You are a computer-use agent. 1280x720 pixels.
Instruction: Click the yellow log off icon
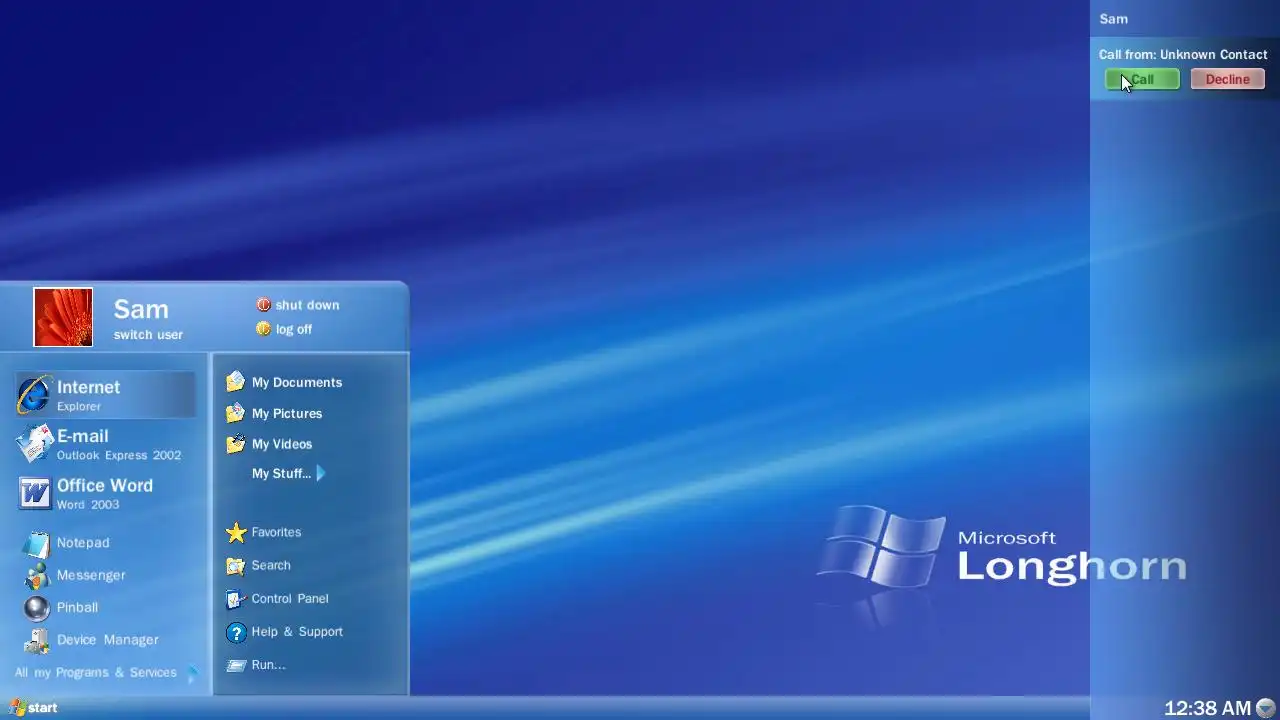tap(264, 329)
